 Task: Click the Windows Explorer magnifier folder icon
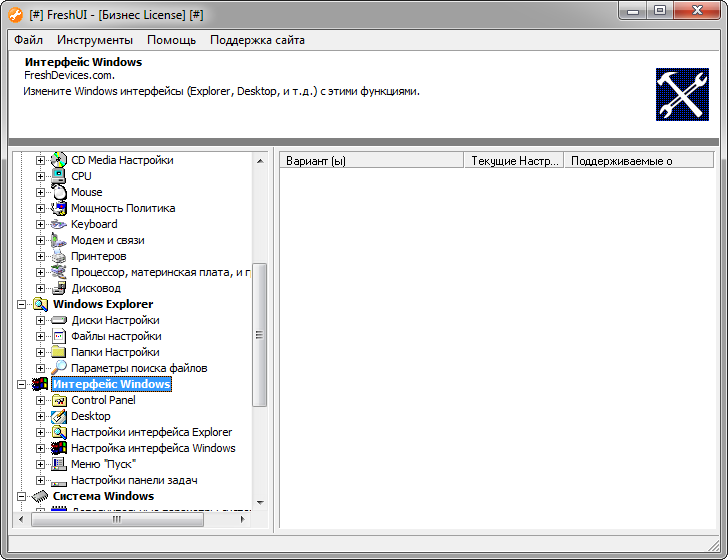click(40, 304)
